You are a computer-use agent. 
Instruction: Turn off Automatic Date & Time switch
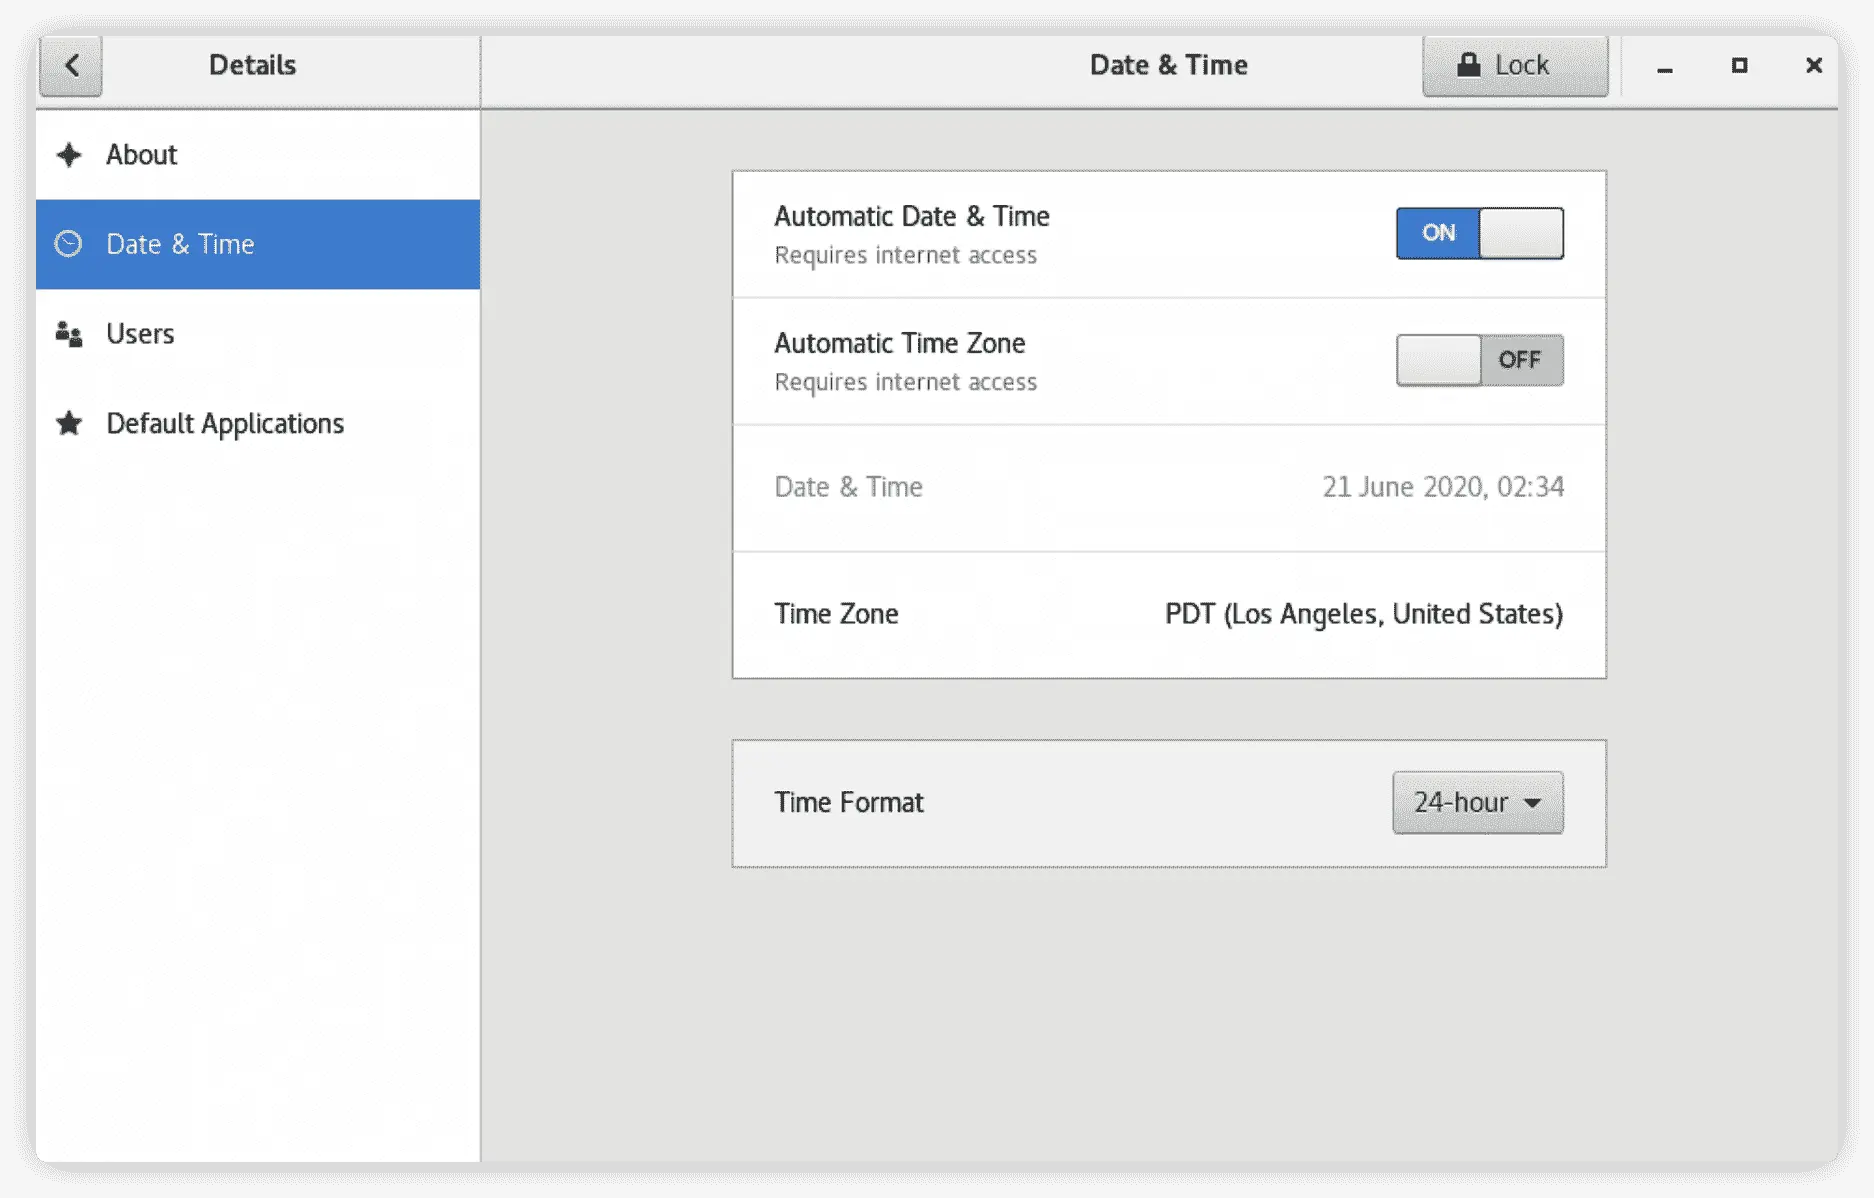click(1479, 233)
